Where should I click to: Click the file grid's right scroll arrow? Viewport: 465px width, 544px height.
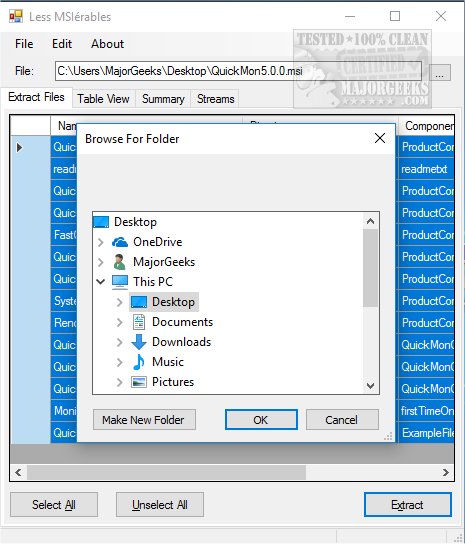446,472
